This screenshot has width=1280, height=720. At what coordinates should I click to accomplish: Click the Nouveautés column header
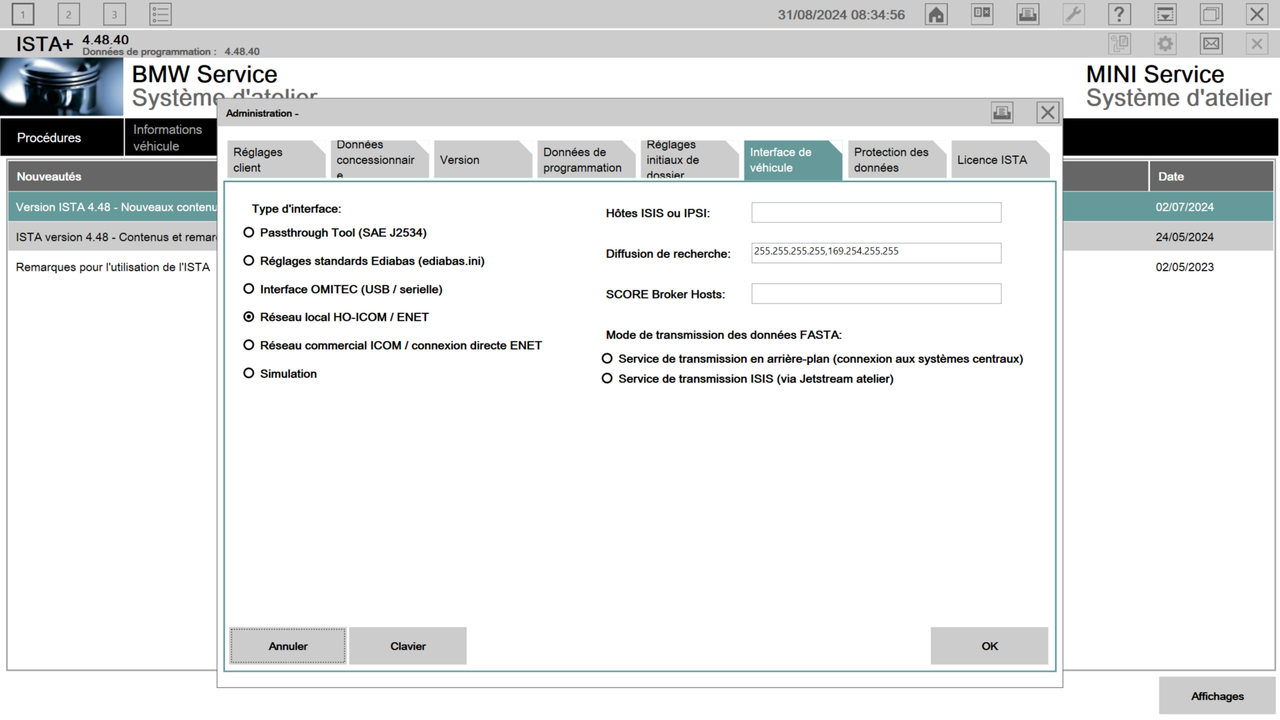tap(112, 176)
